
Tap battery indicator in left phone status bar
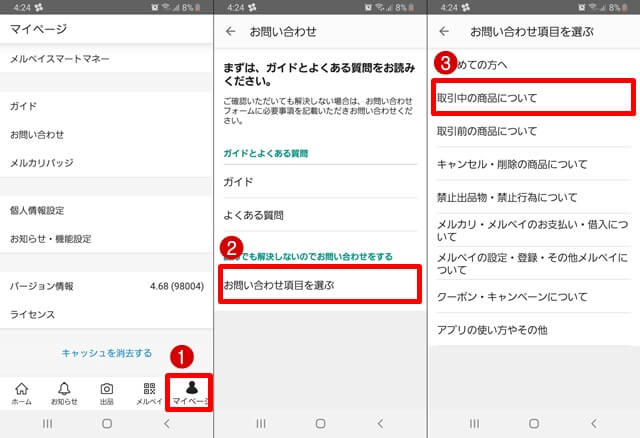click(198, 7)
